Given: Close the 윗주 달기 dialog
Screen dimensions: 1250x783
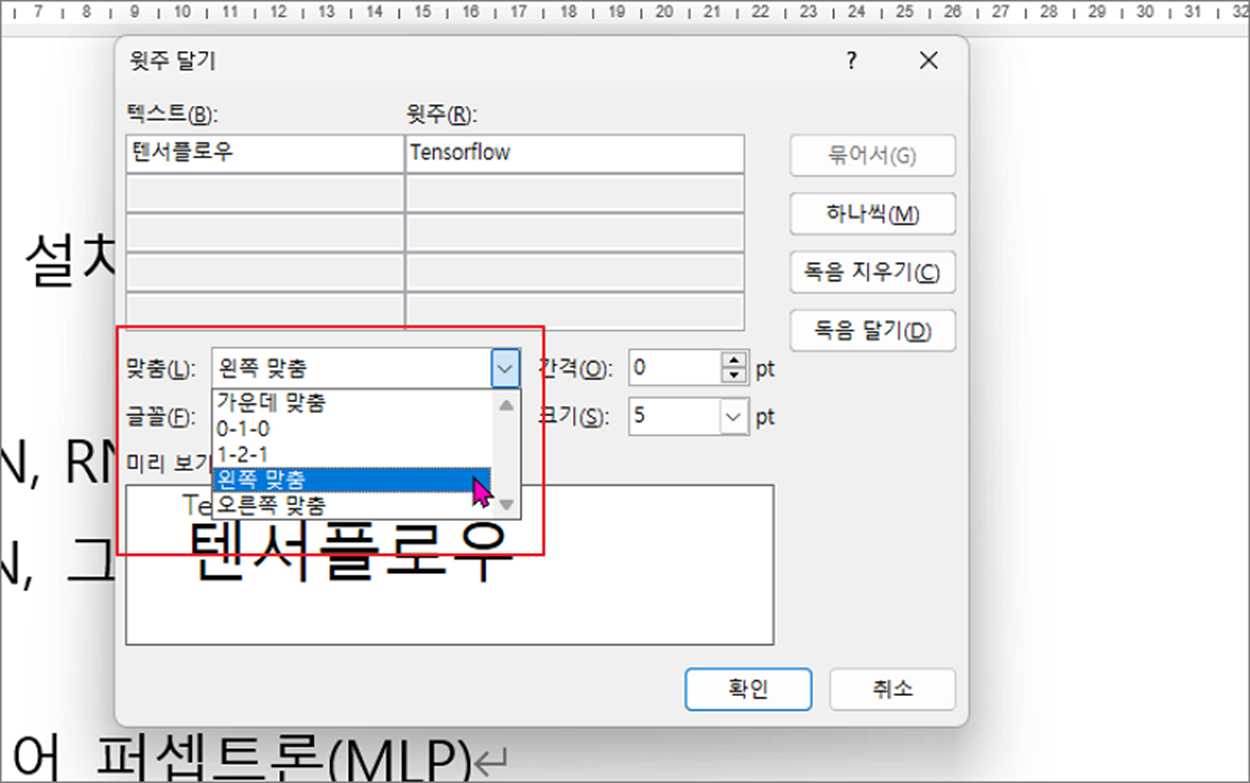Looking at the screenshot, I should [x=929, y=61].
